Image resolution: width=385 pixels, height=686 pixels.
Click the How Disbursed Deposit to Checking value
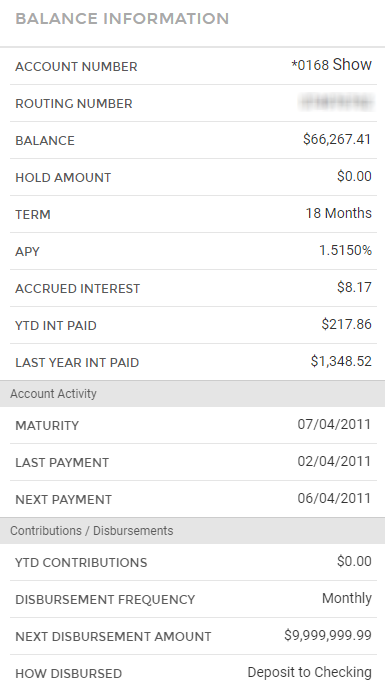tap(309, 672)
